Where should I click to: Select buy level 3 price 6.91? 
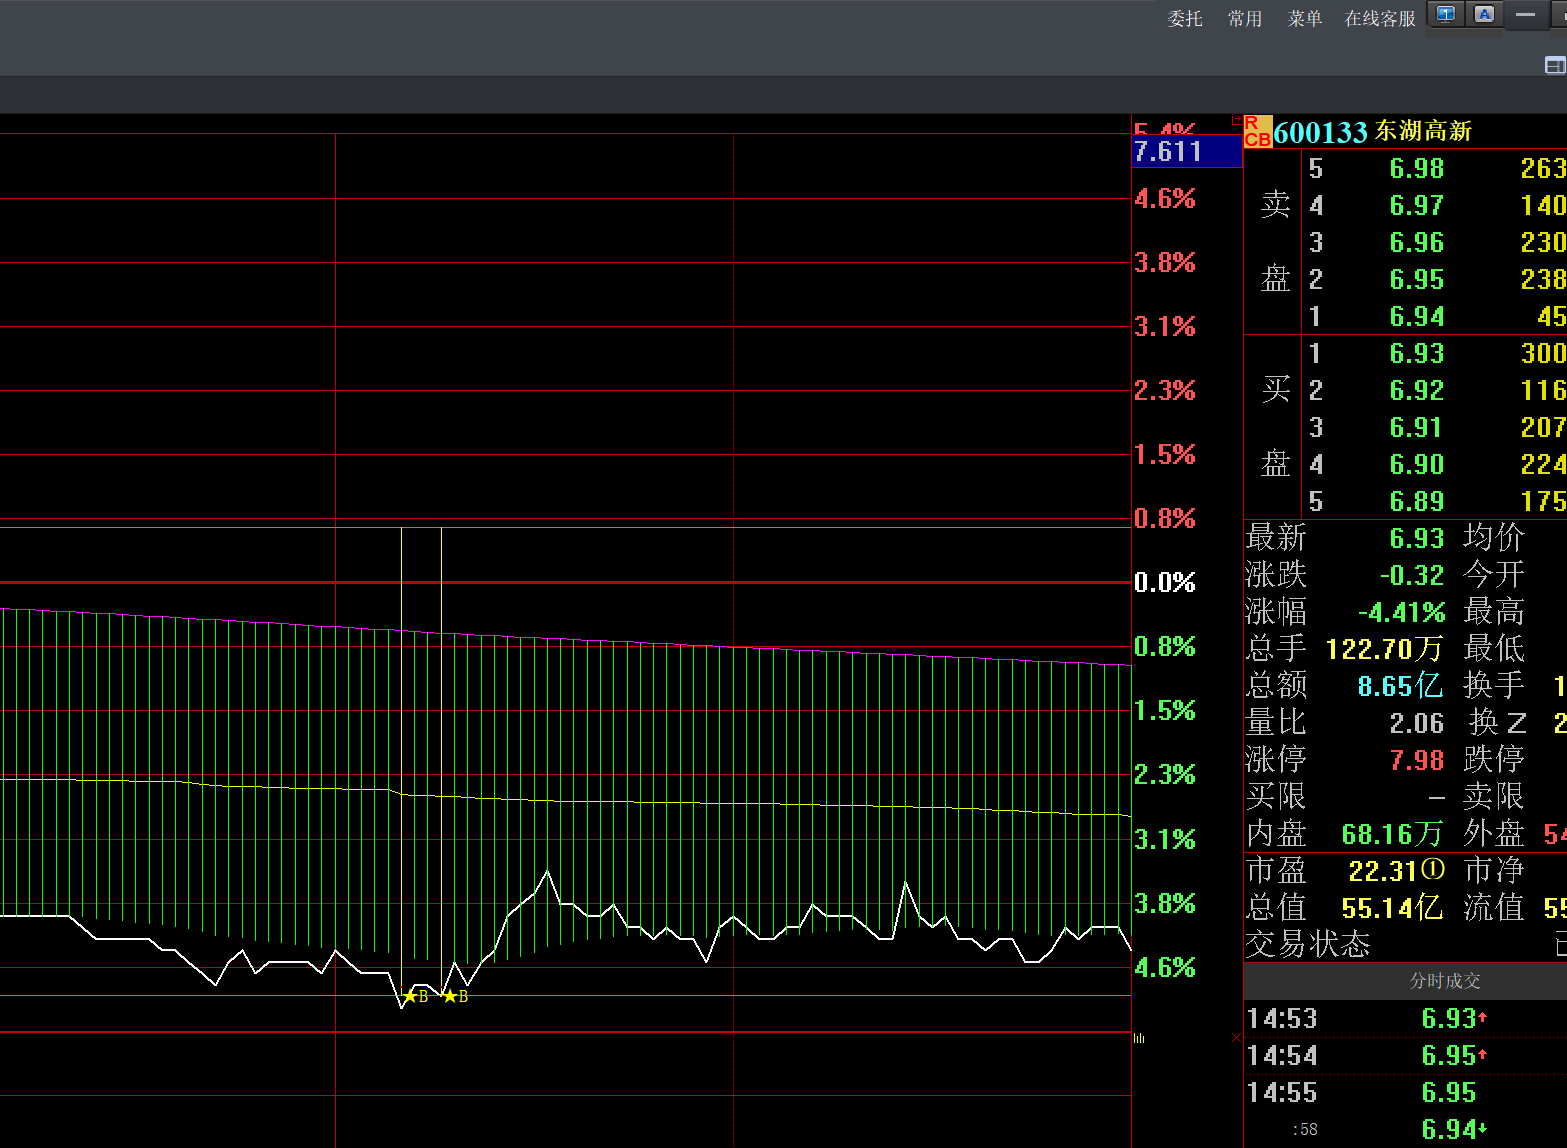click(x=1417, y=428)
